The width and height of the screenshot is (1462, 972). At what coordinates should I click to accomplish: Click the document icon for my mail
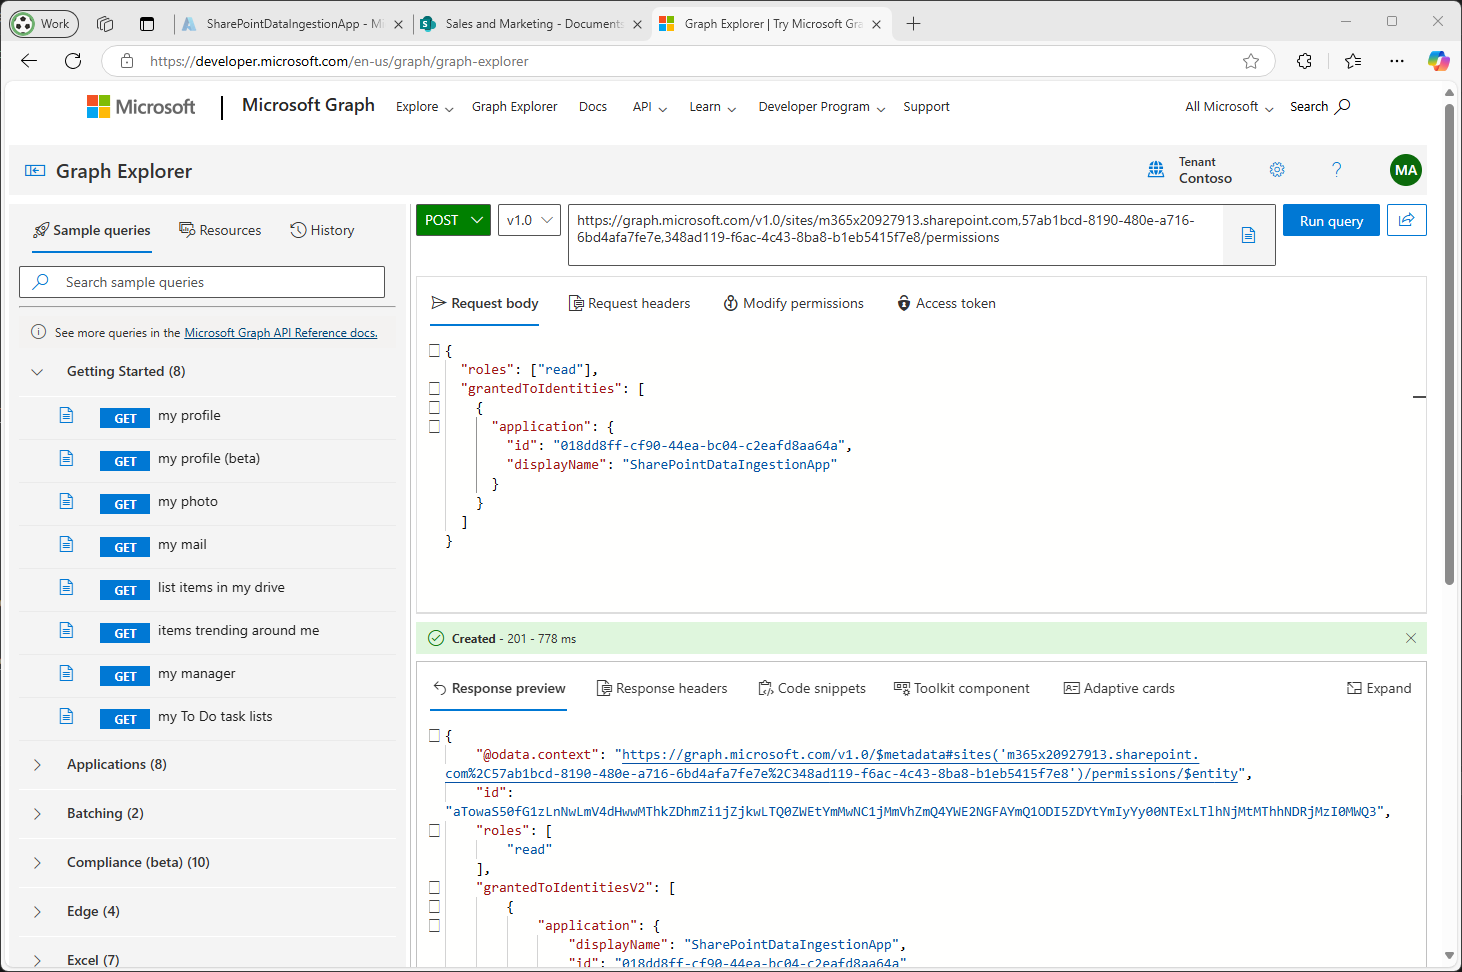coord(66,544)
